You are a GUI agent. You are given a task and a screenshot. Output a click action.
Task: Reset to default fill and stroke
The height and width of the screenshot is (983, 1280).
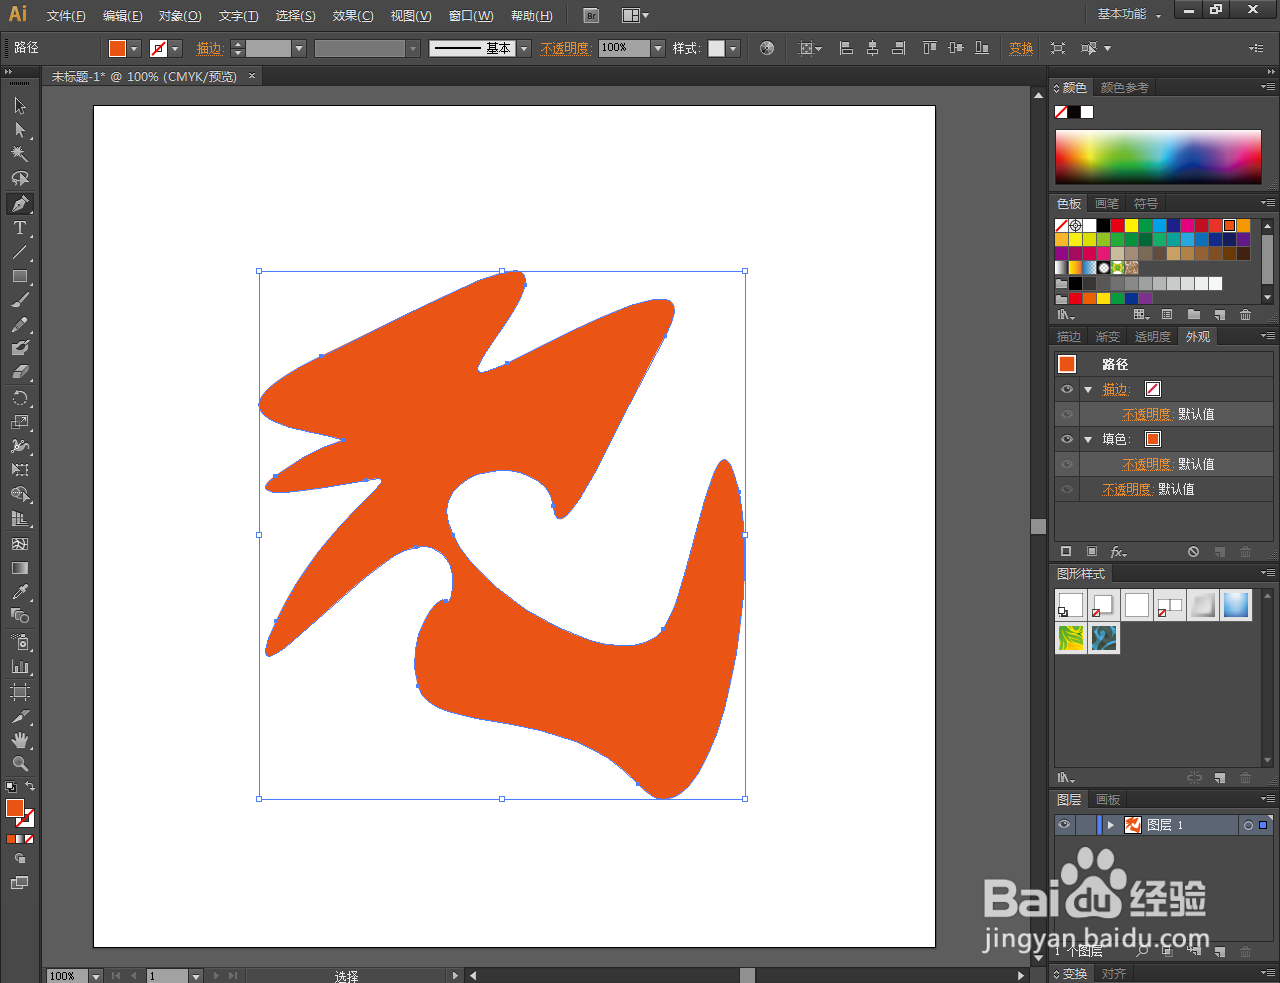click(11, 787)
